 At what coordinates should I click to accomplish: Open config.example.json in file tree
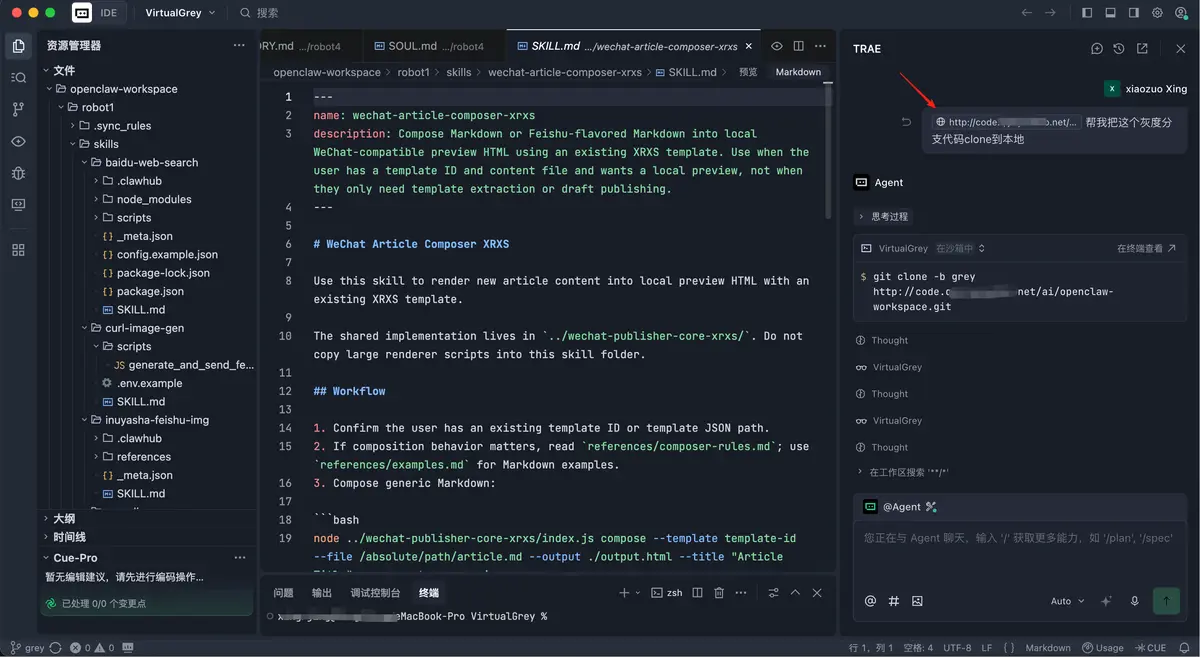(x=167, y=255)
